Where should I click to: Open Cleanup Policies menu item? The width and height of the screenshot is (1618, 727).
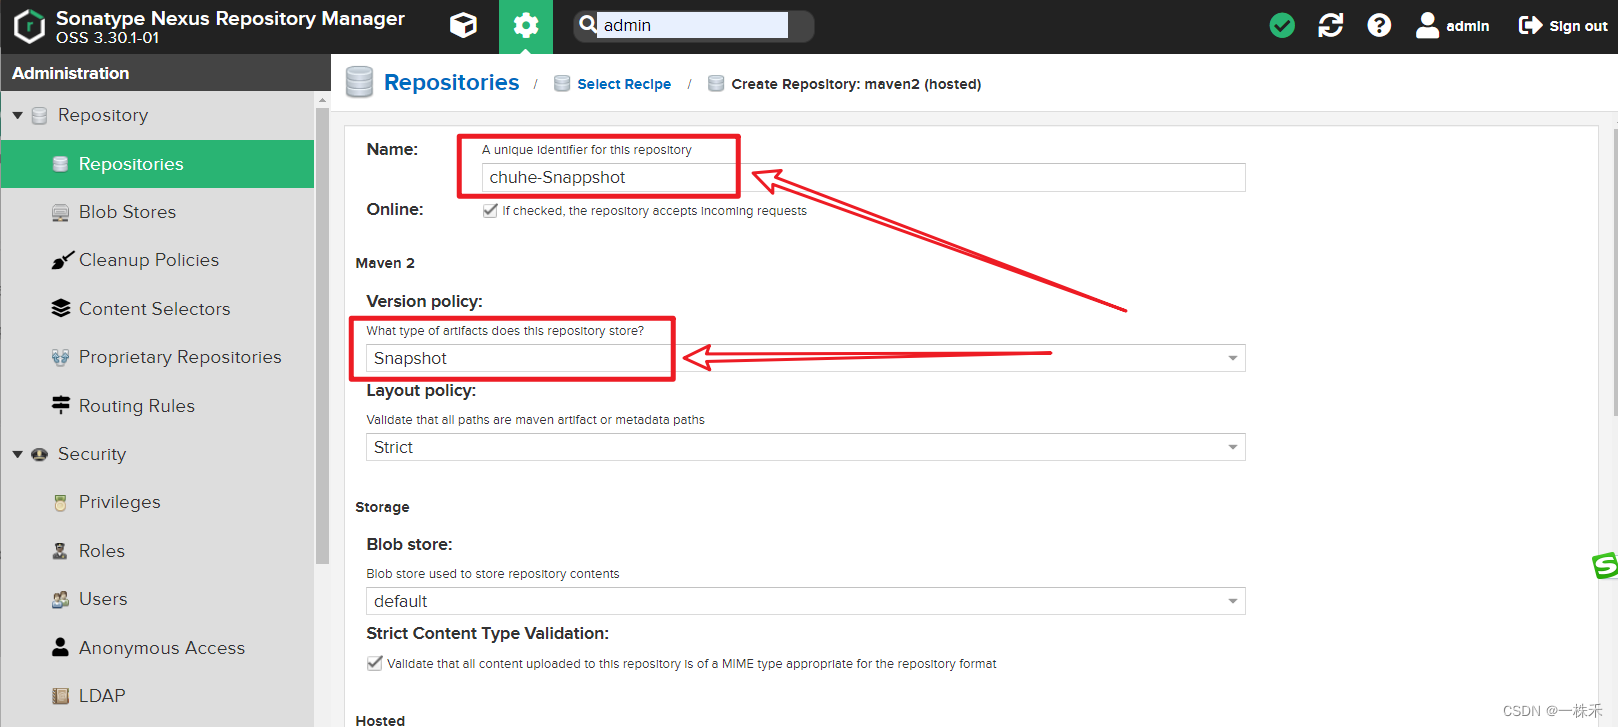click(x=157, y=260)
